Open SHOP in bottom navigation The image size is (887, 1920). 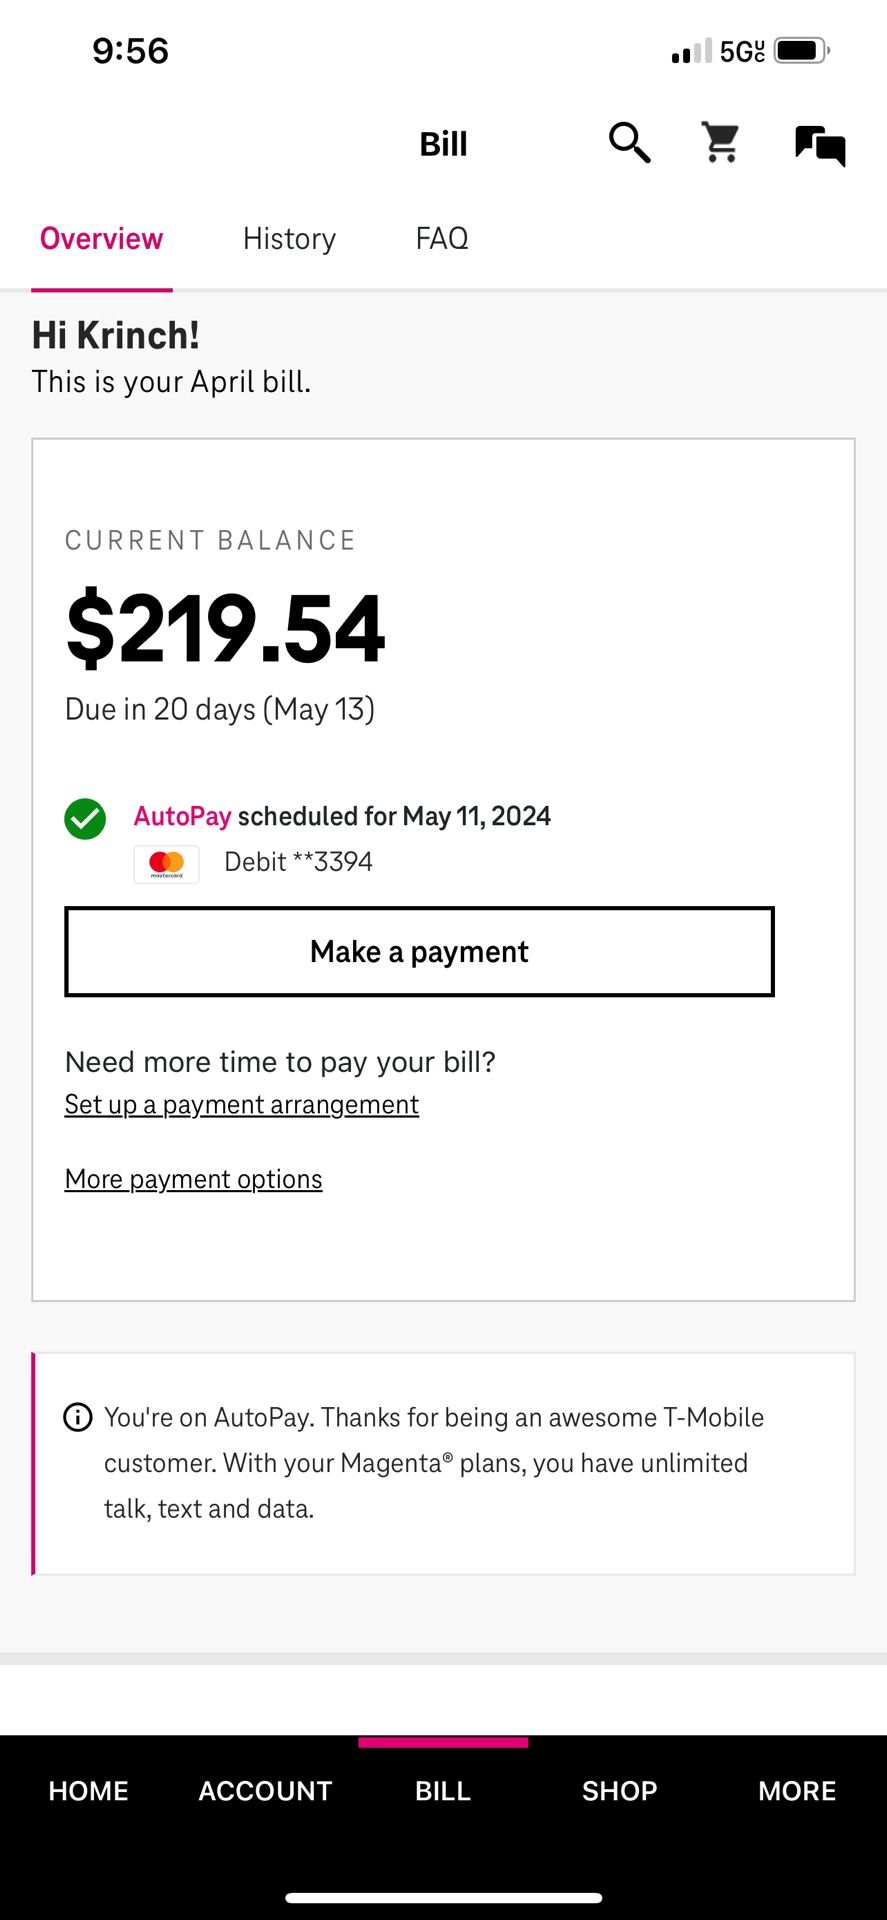620,1791
